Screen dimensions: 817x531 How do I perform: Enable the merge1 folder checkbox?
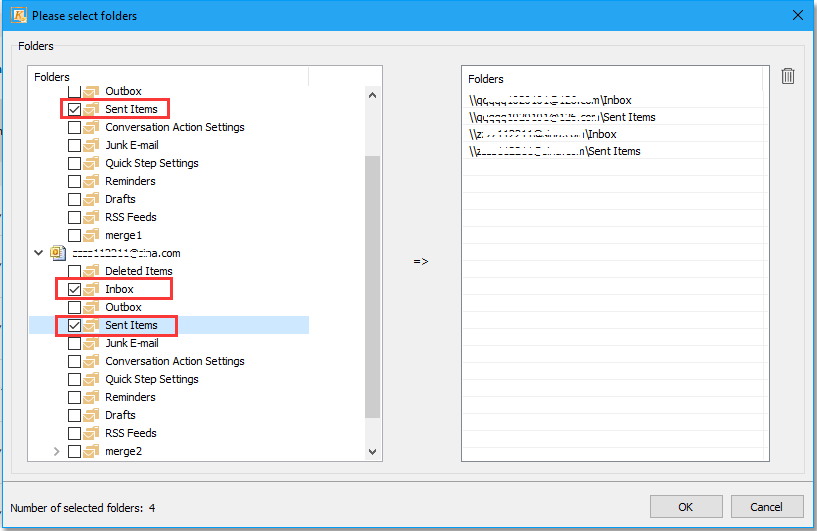(x=74, y=235)
